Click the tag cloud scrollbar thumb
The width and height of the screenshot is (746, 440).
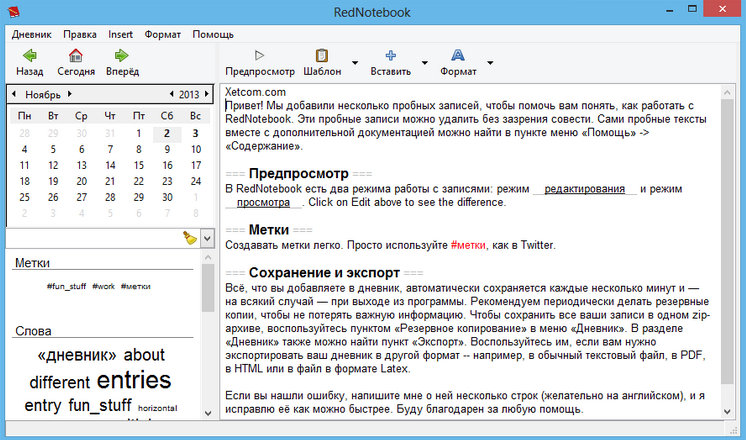pos(208,288)
